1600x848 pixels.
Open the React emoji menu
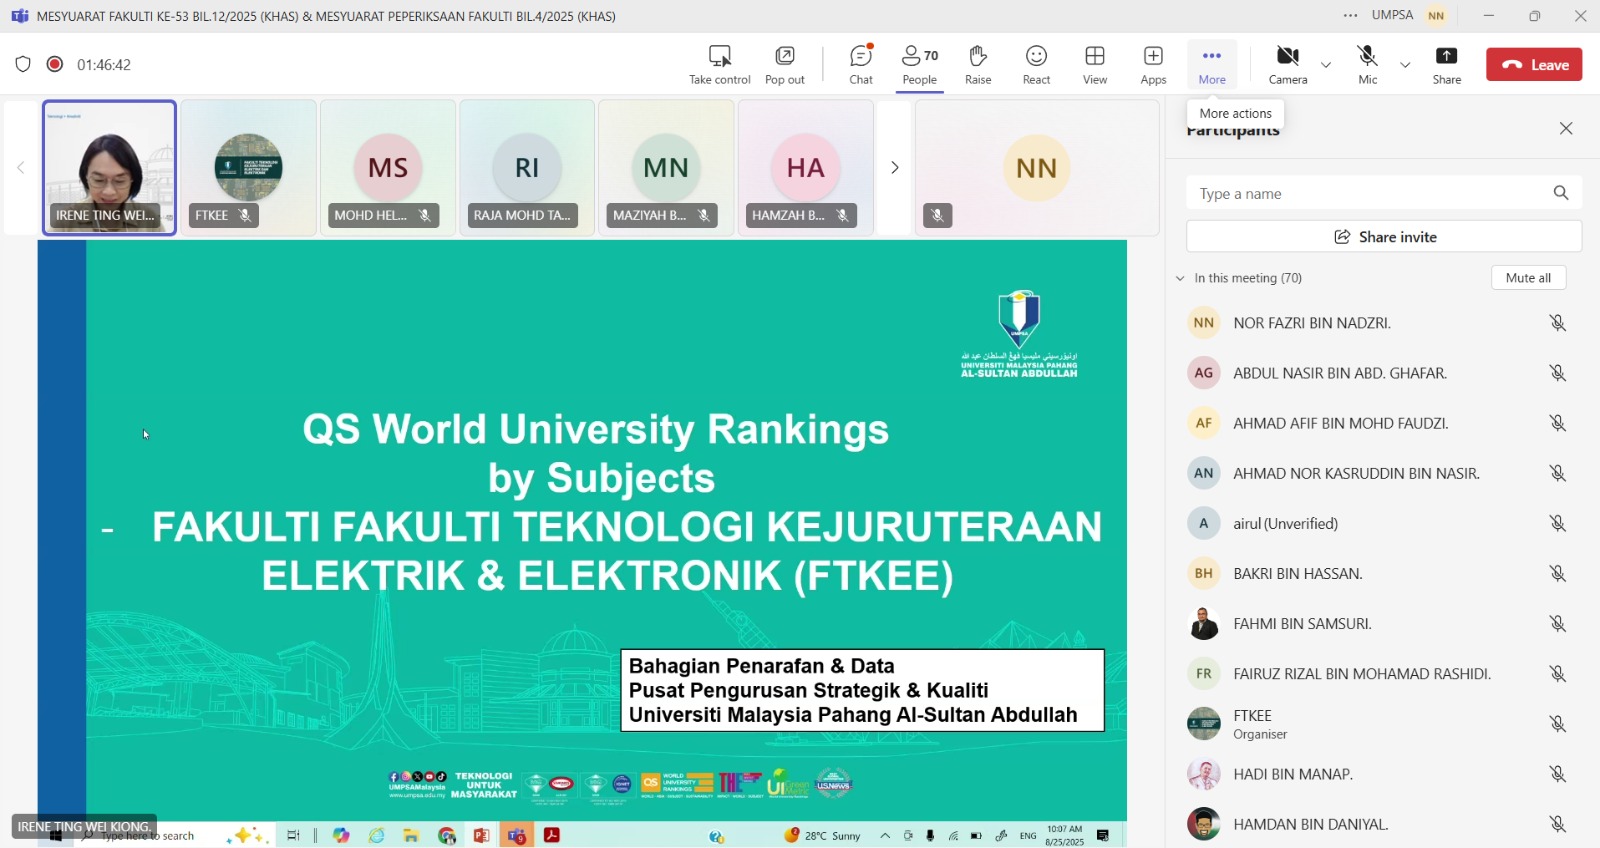tap(1036, 65)
